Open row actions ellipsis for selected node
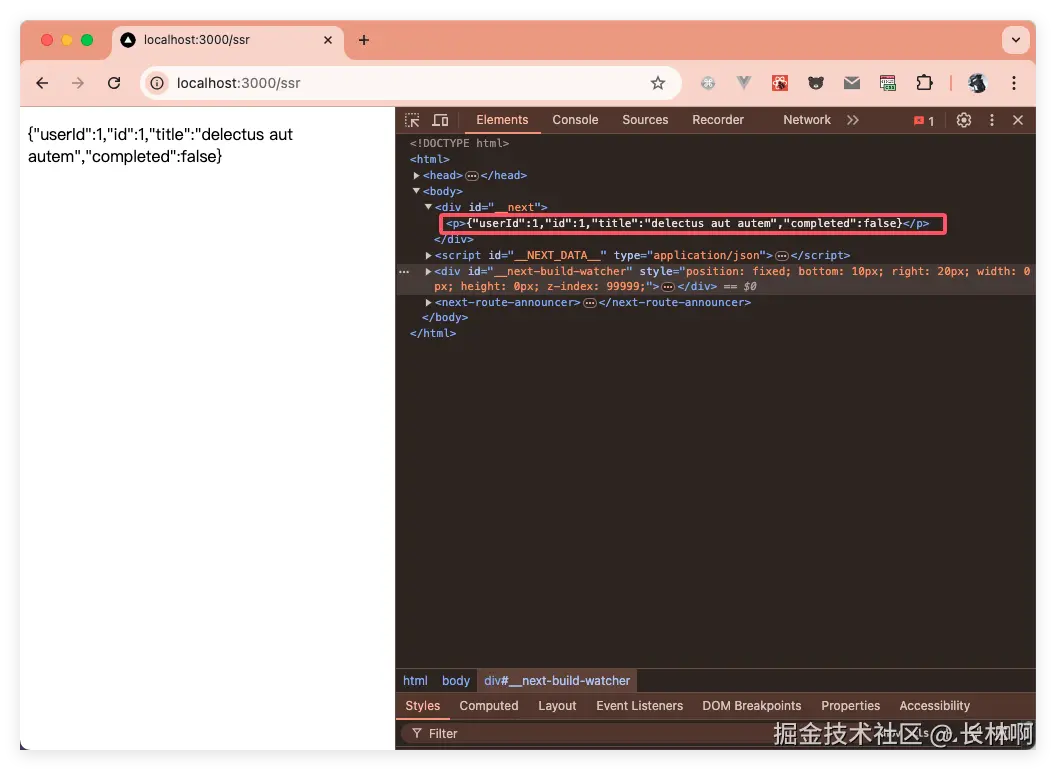 tap(404, 271)
